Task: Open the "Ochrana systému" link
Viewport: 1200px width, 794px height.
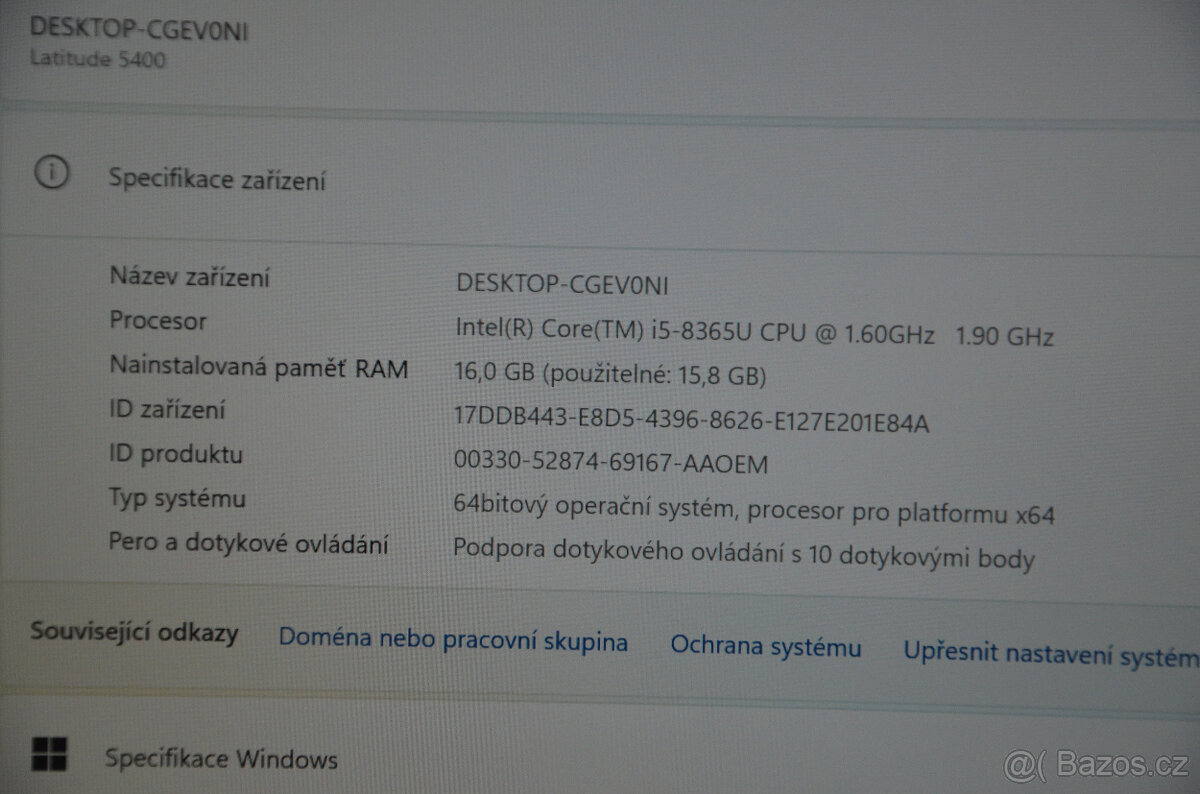Action: 766,646
